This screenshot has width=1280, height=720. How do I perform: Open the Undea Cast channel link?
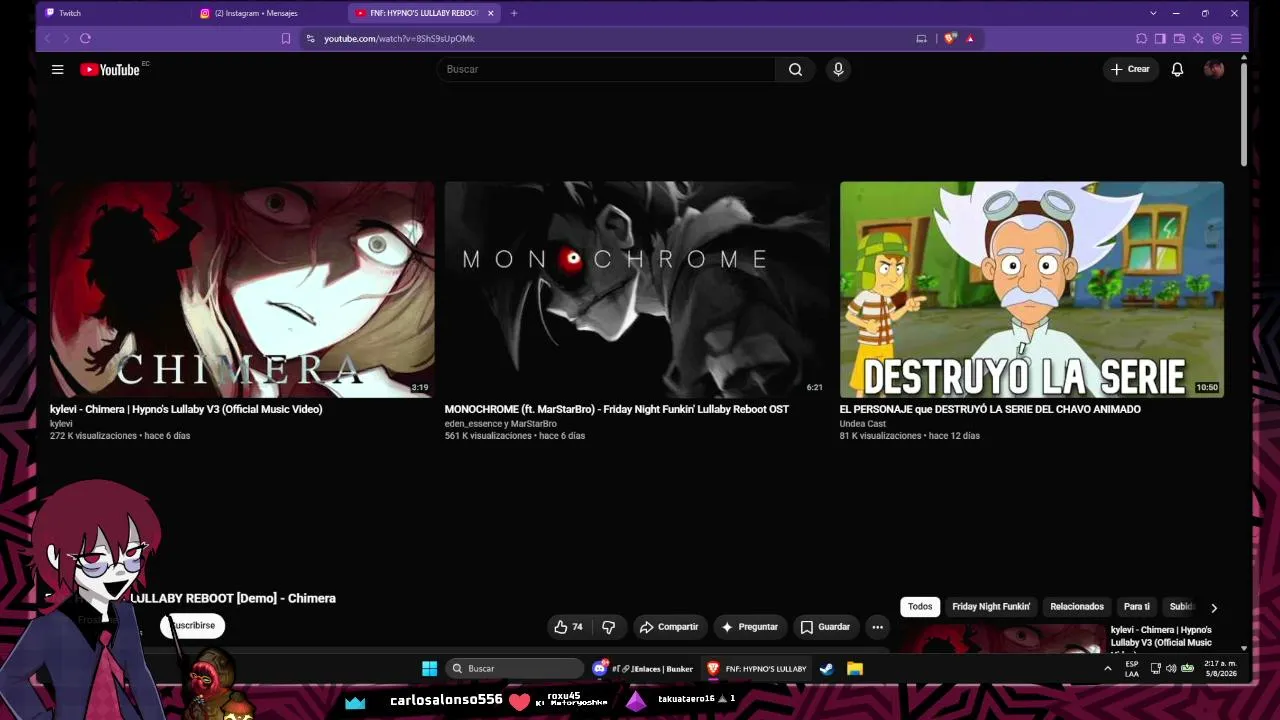point(863,424)
